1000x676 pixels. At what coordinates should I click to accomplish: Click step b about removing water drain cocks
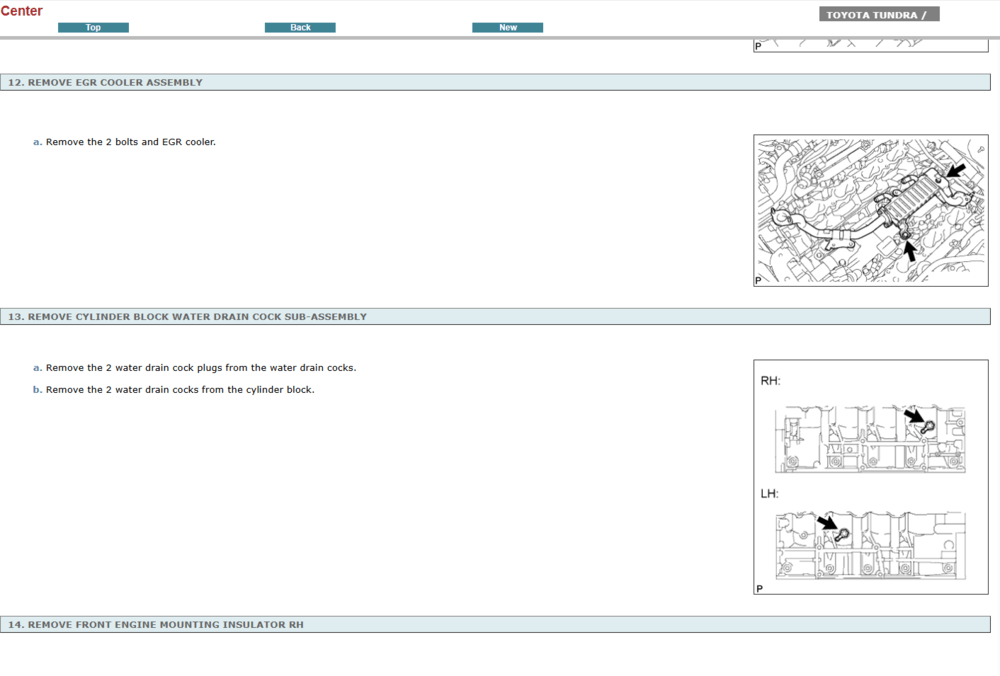(x=180, y=390)
